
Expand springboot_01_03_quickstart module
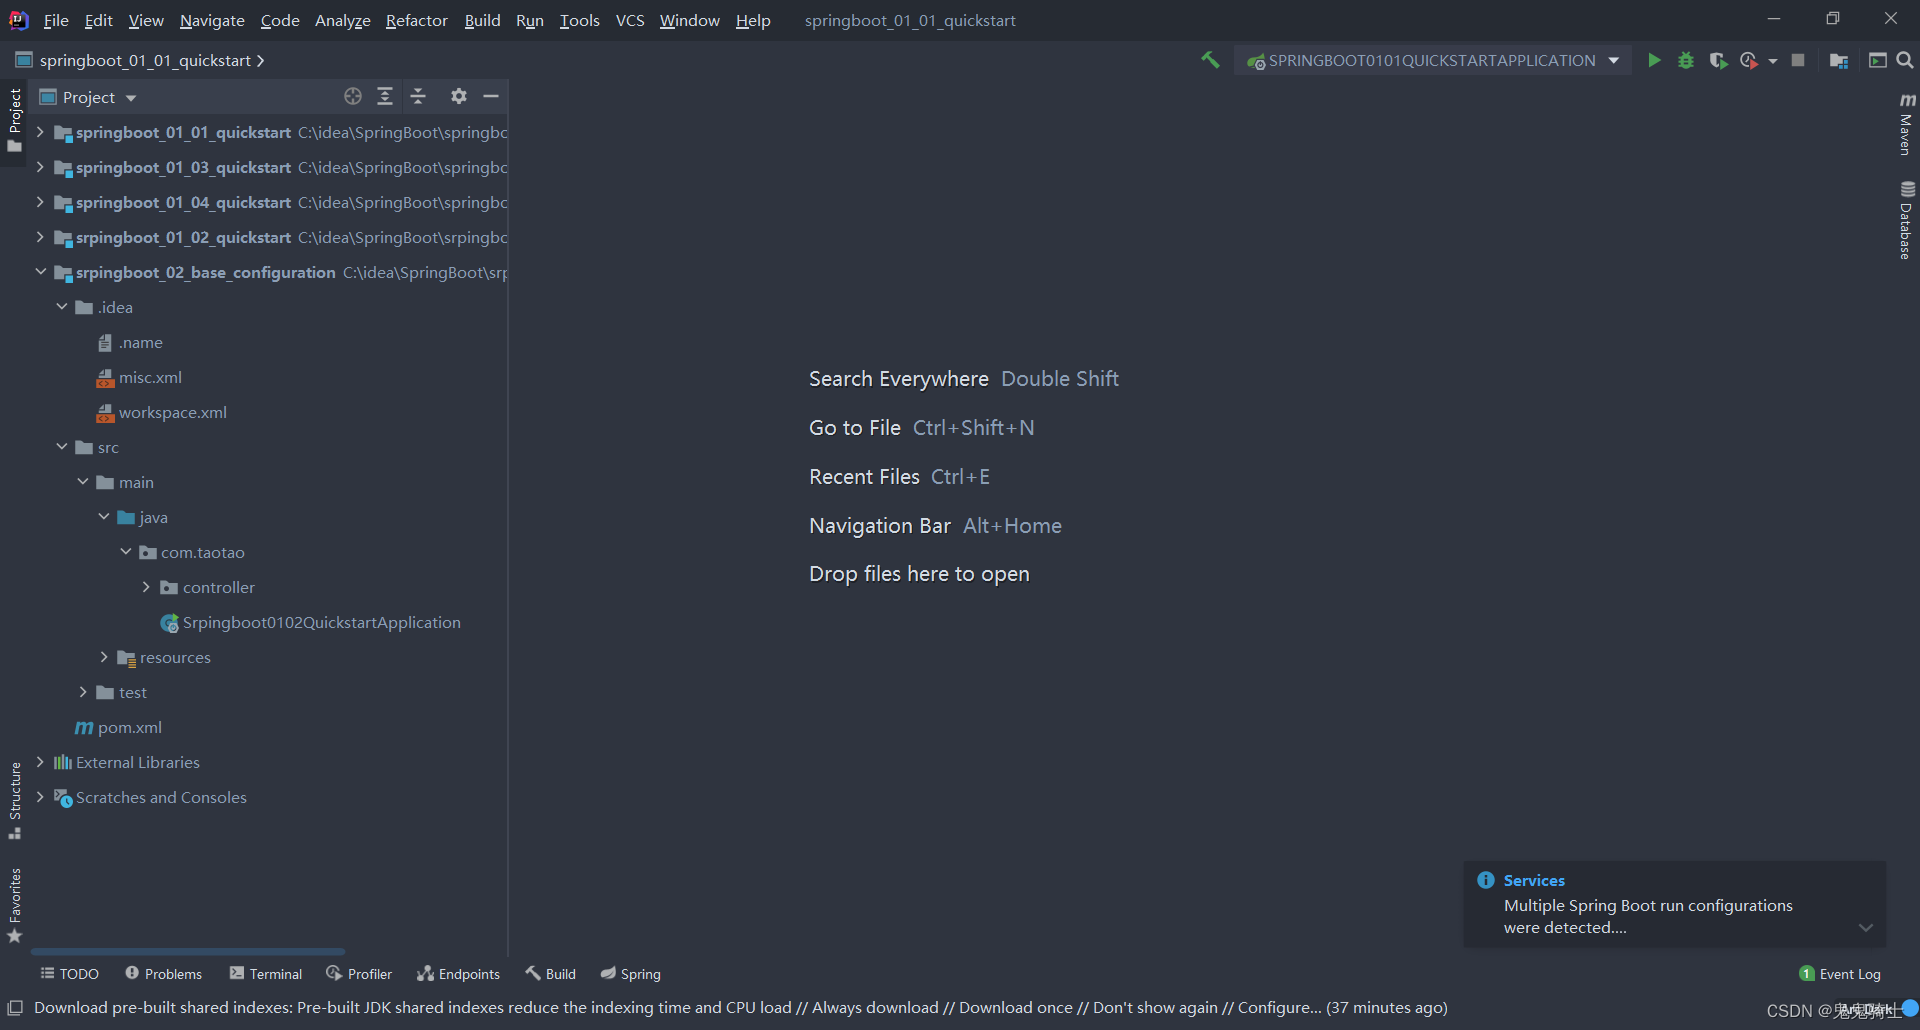[x=40, y=167]
